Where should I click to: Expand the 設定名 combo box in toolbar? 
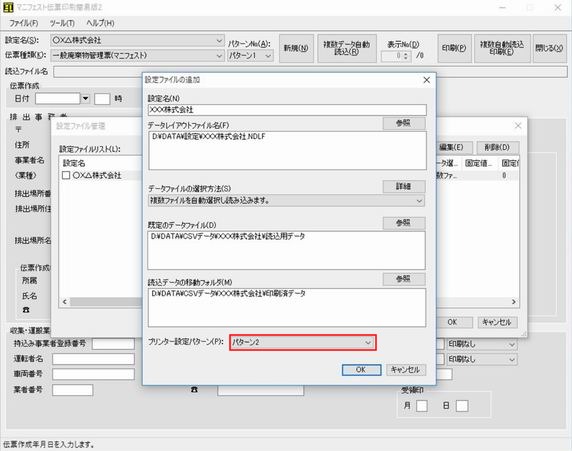pyautogui.click(x=219, y=40)
